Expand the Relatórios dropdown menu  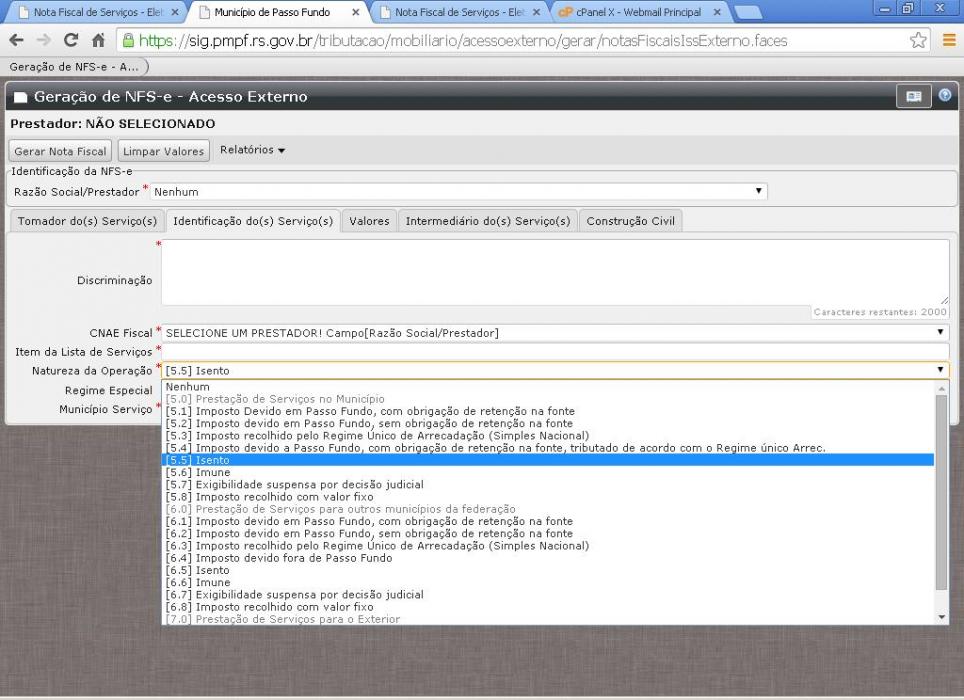(x=252, y=150)
